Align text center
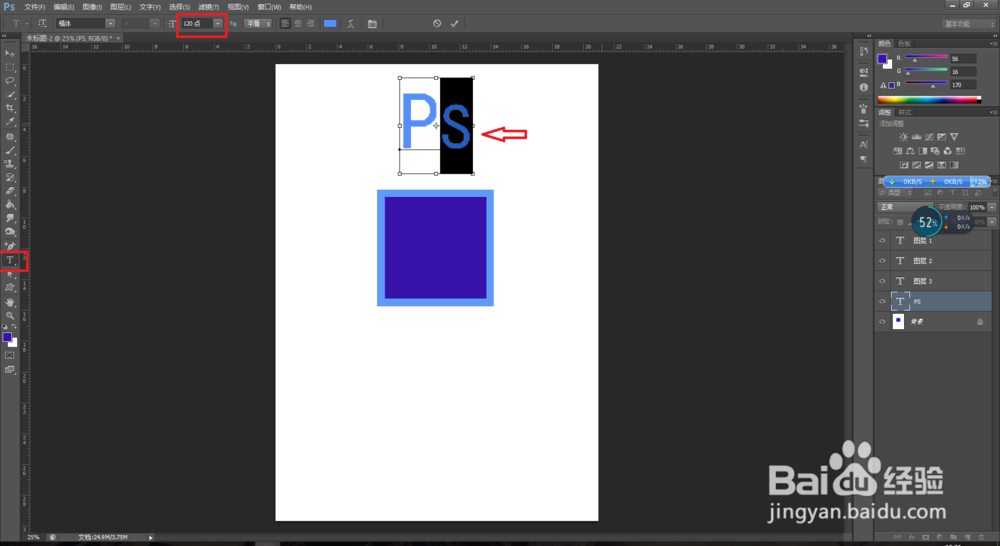Viewport: 1000px width, 546px height. point(298,24)
